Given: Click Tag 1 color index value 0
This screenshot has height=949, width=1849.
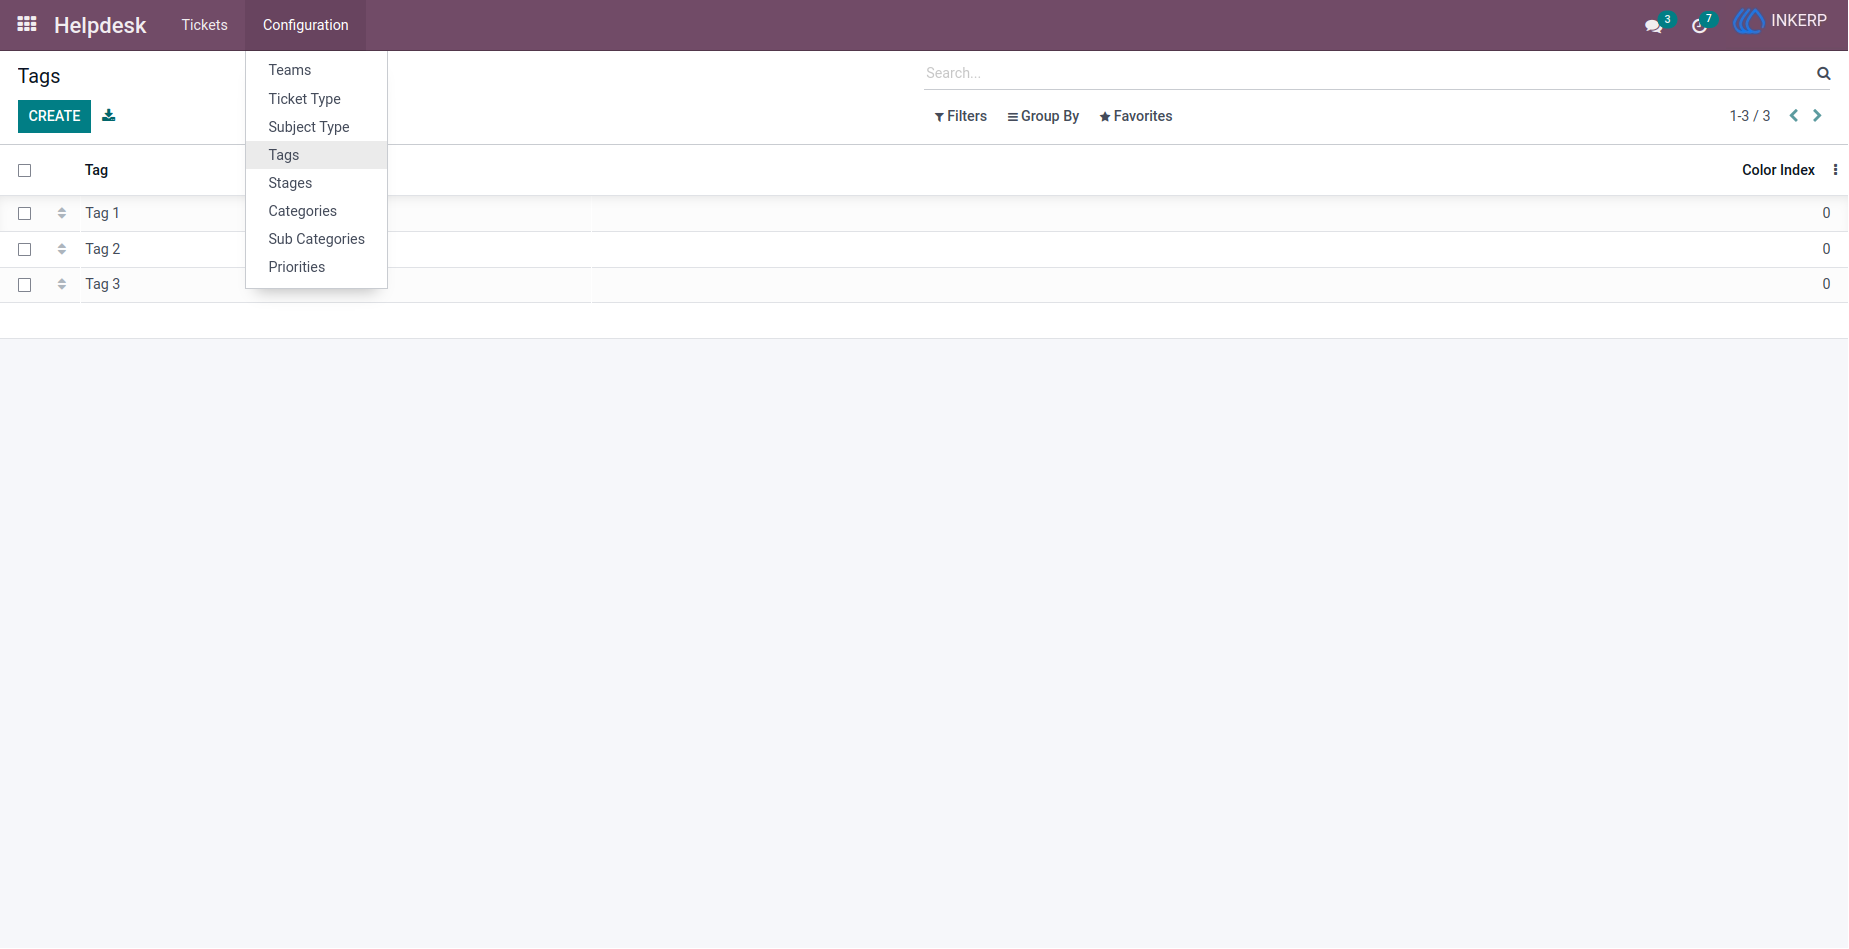Looking at the screenshot, I should point(1826,213).
